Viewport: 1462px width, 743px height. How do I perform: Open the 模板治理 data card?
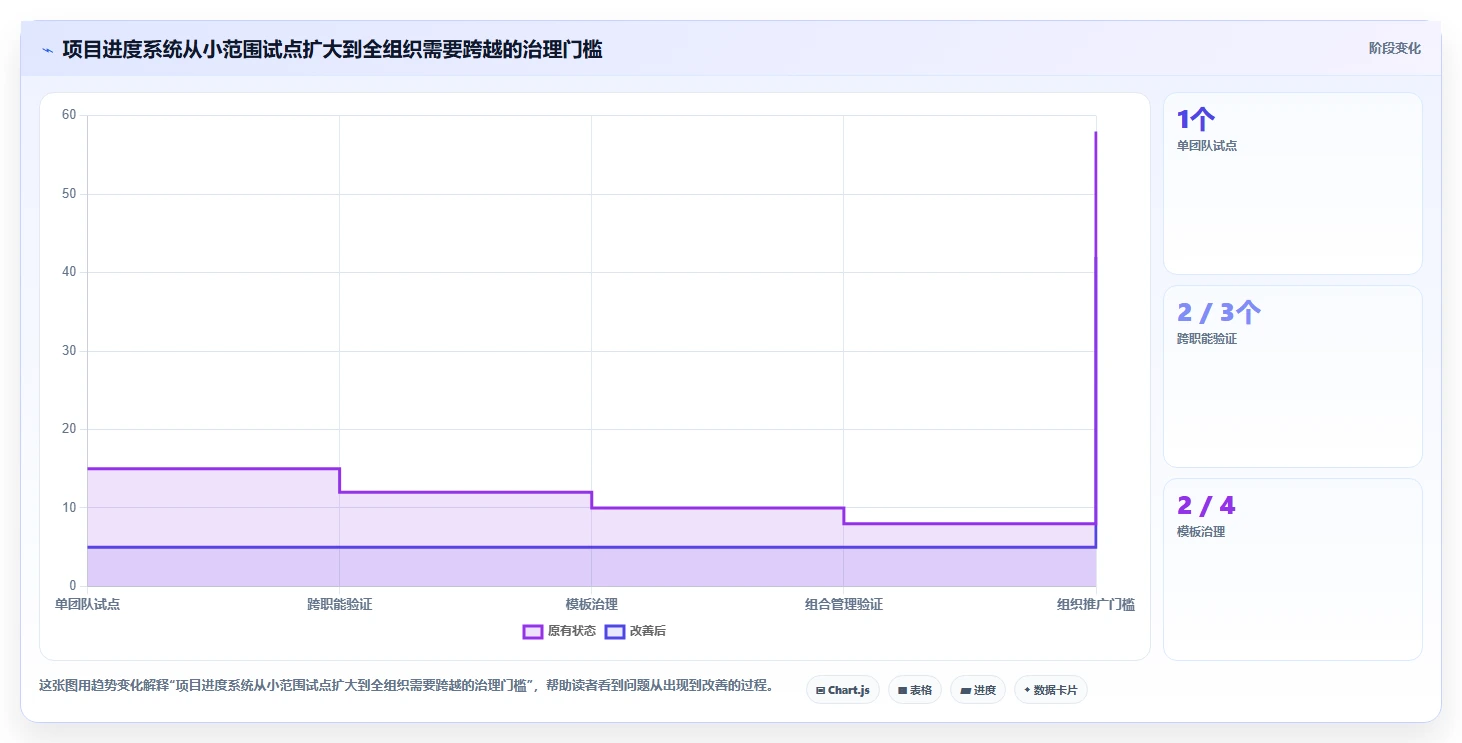pos(1292,569)
